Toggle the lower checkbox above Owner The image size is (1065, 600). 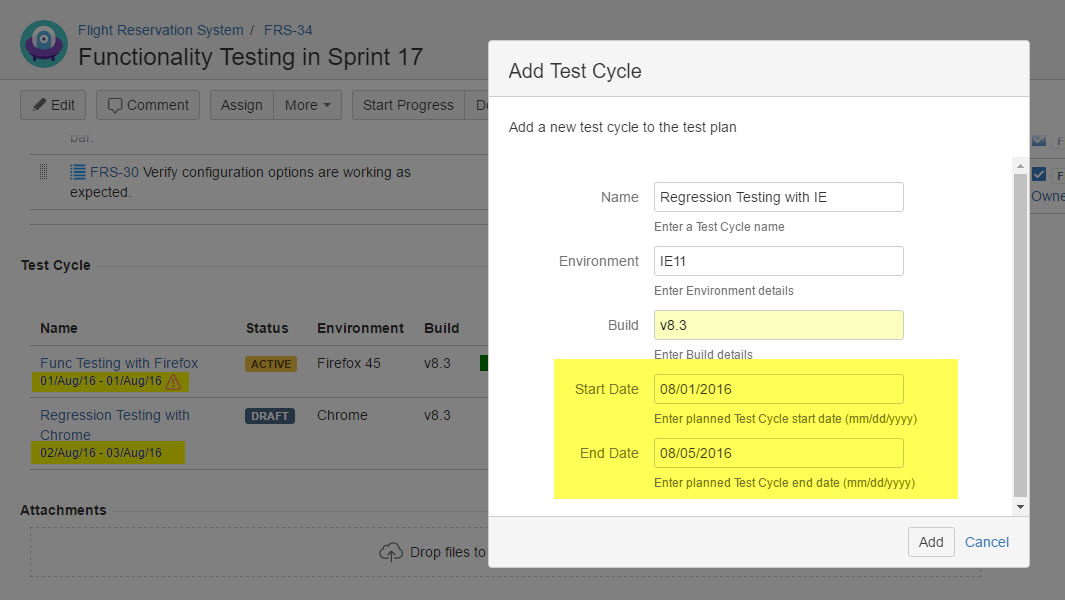tap(1039, 174)
